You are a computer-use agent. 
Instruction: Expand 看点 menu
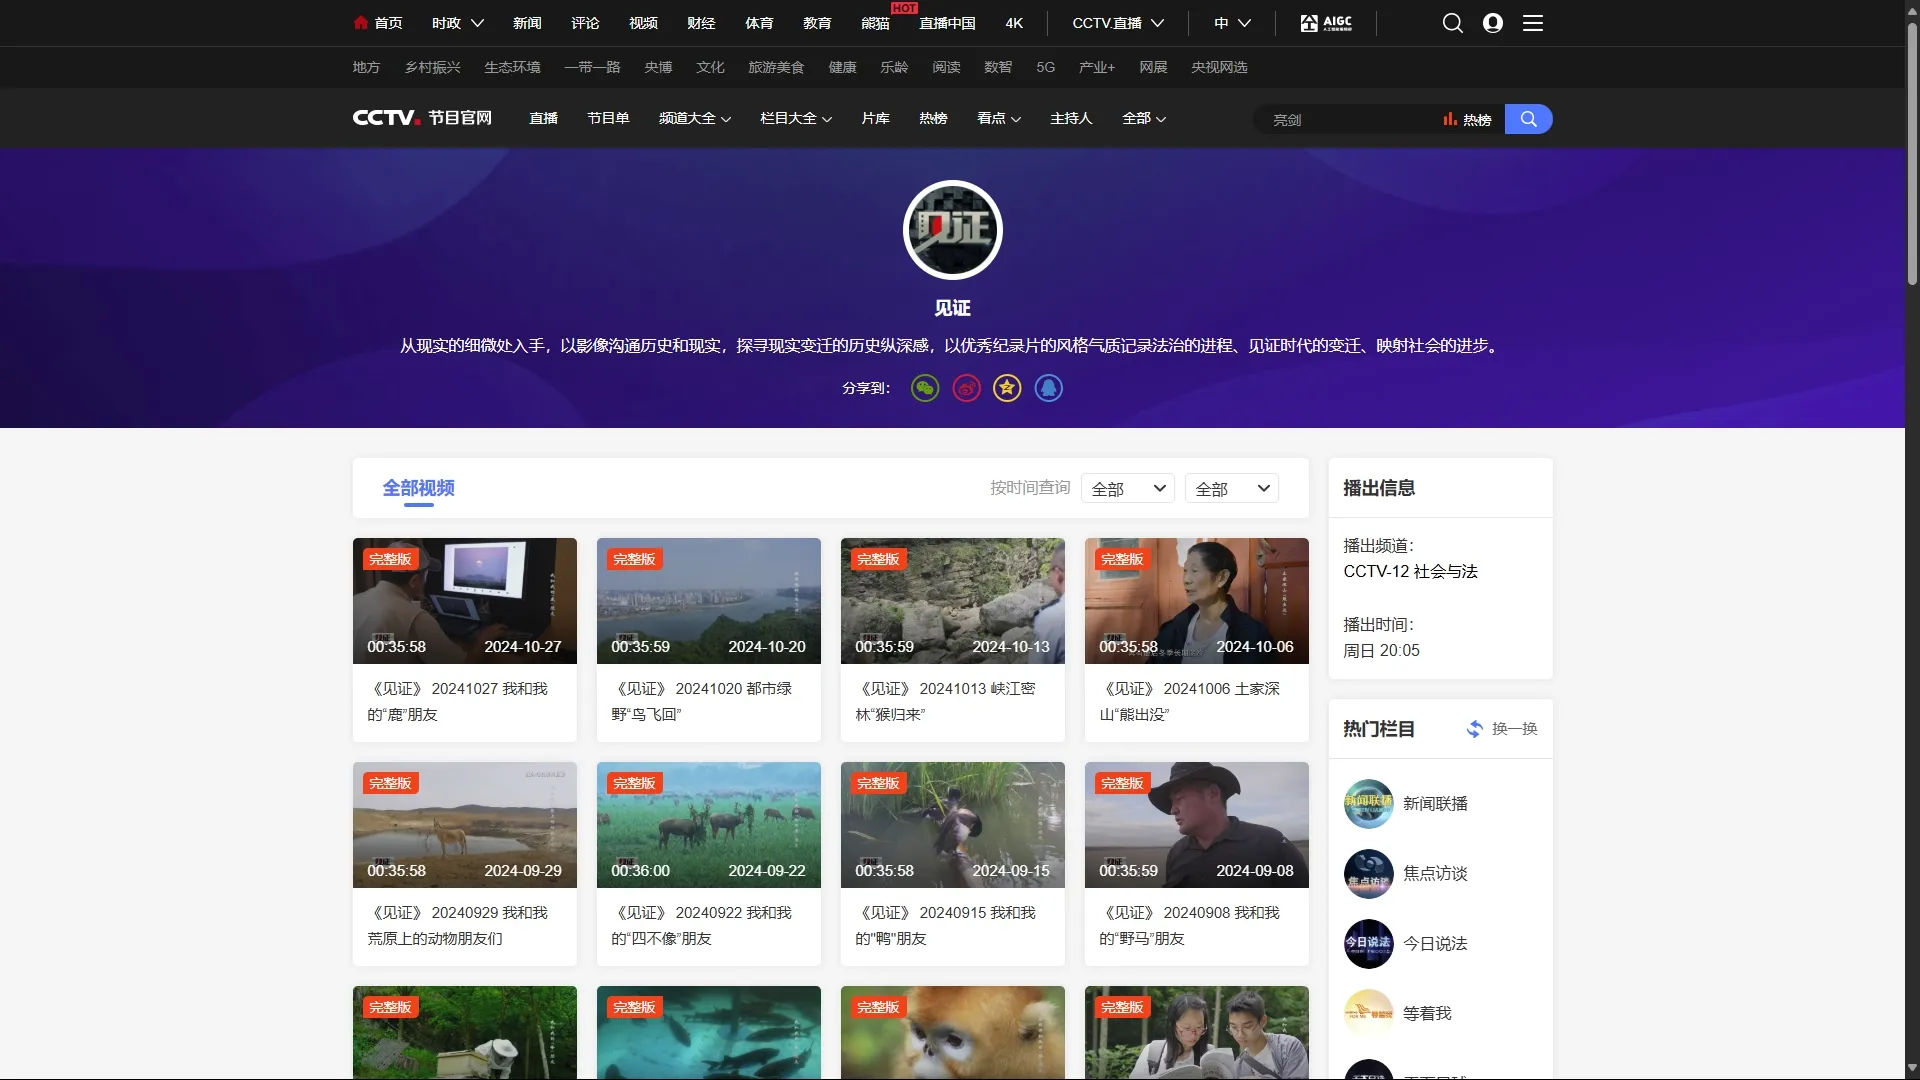click(998, 118)
